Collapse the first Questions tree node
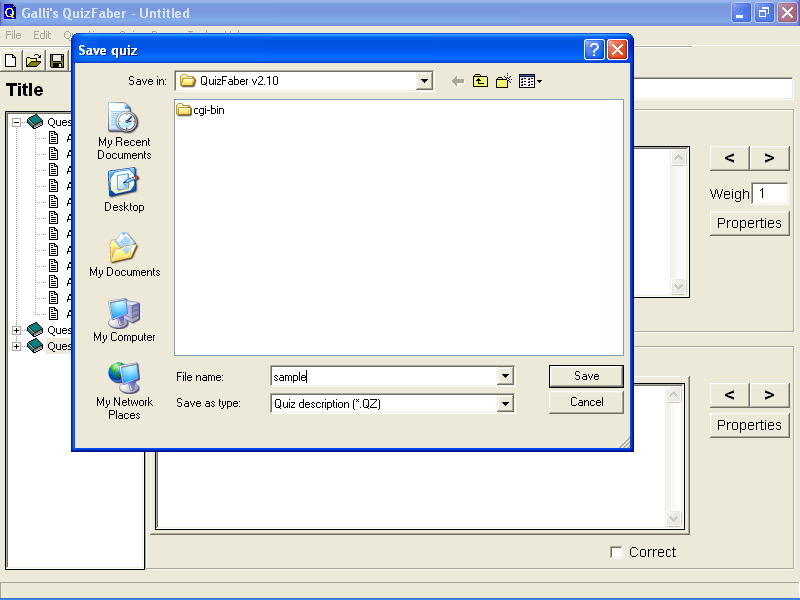The height and width of the screenshot is (600, 800). click(x=16, y=121)
